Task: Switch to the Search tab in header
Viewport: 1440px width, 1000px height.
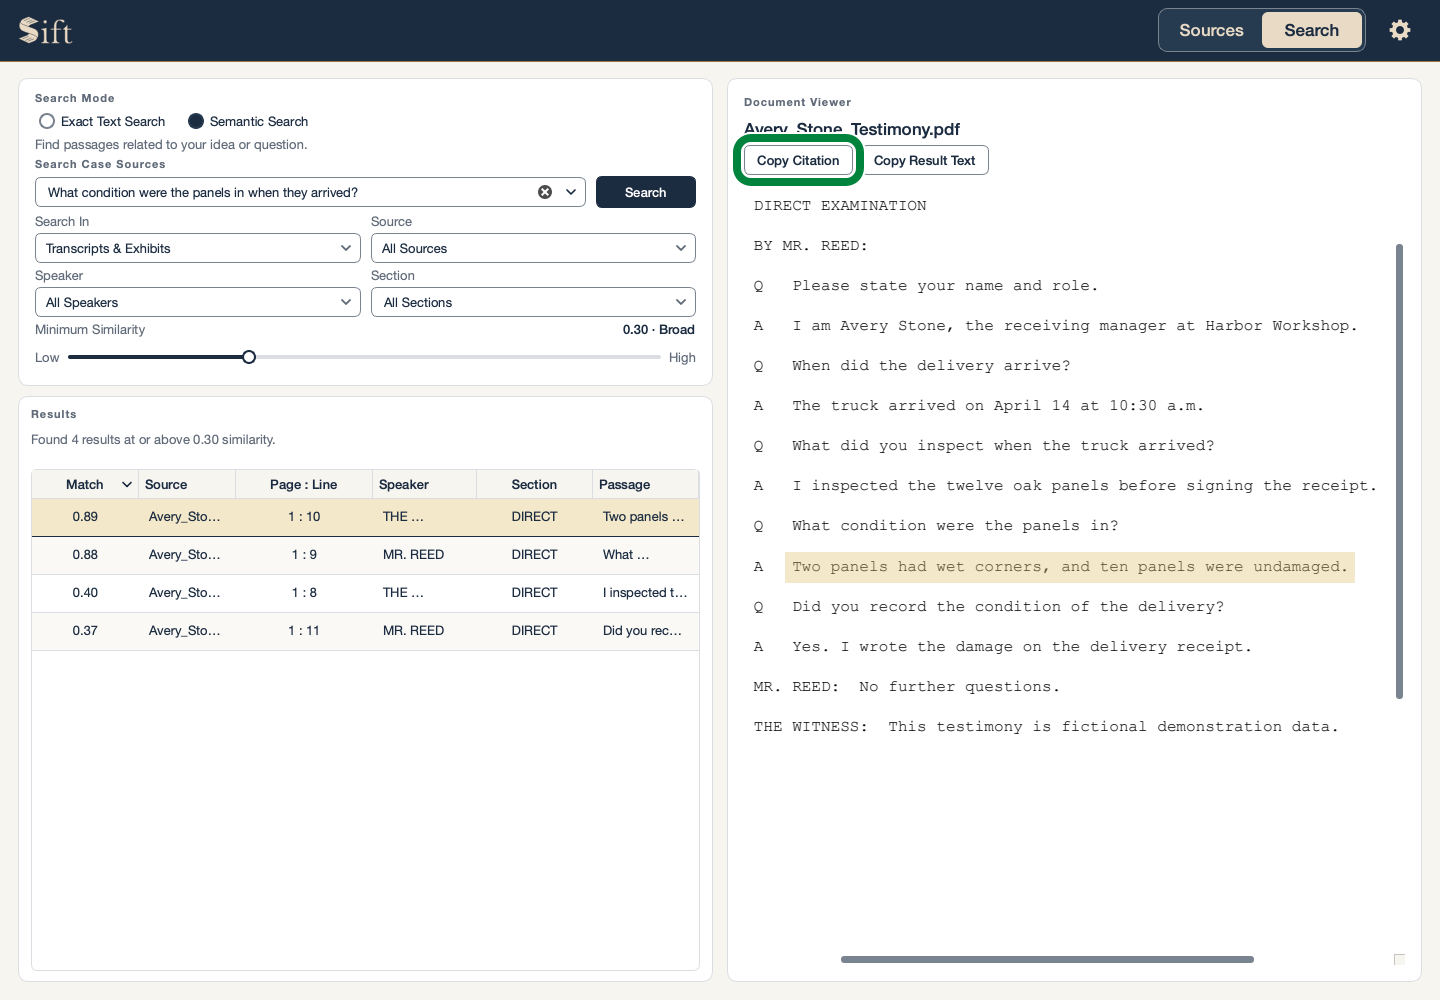Action: click(1311, 30)
